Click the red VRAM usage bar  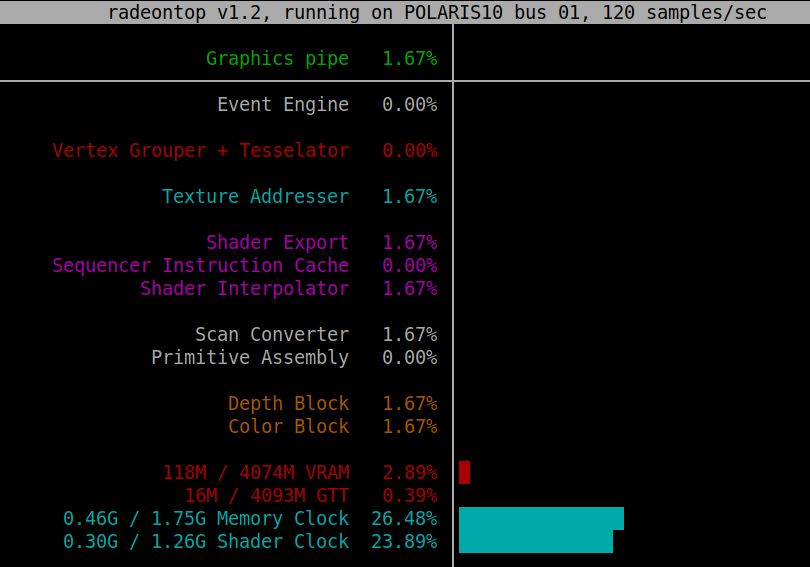coord(464,472)
